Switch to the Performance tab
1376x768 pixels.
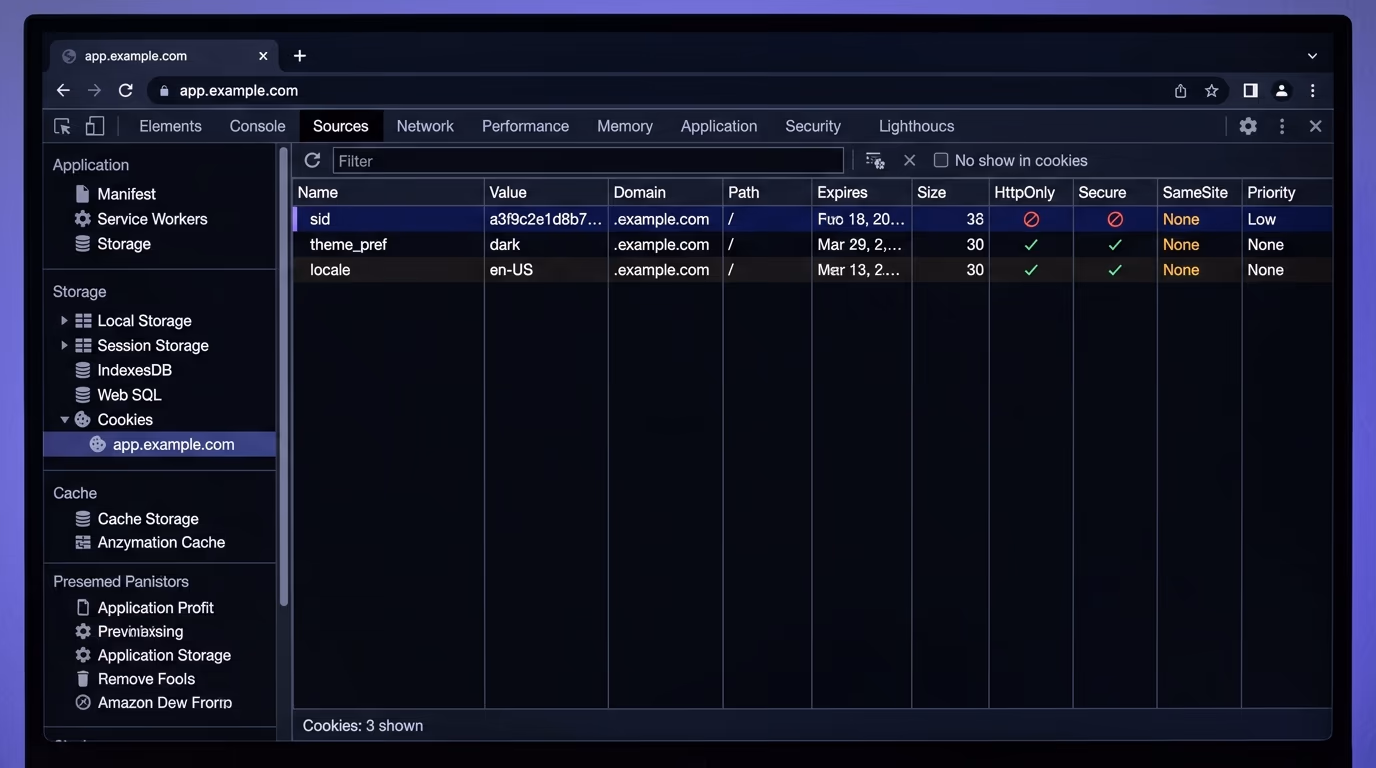click(x=525, y=126)
